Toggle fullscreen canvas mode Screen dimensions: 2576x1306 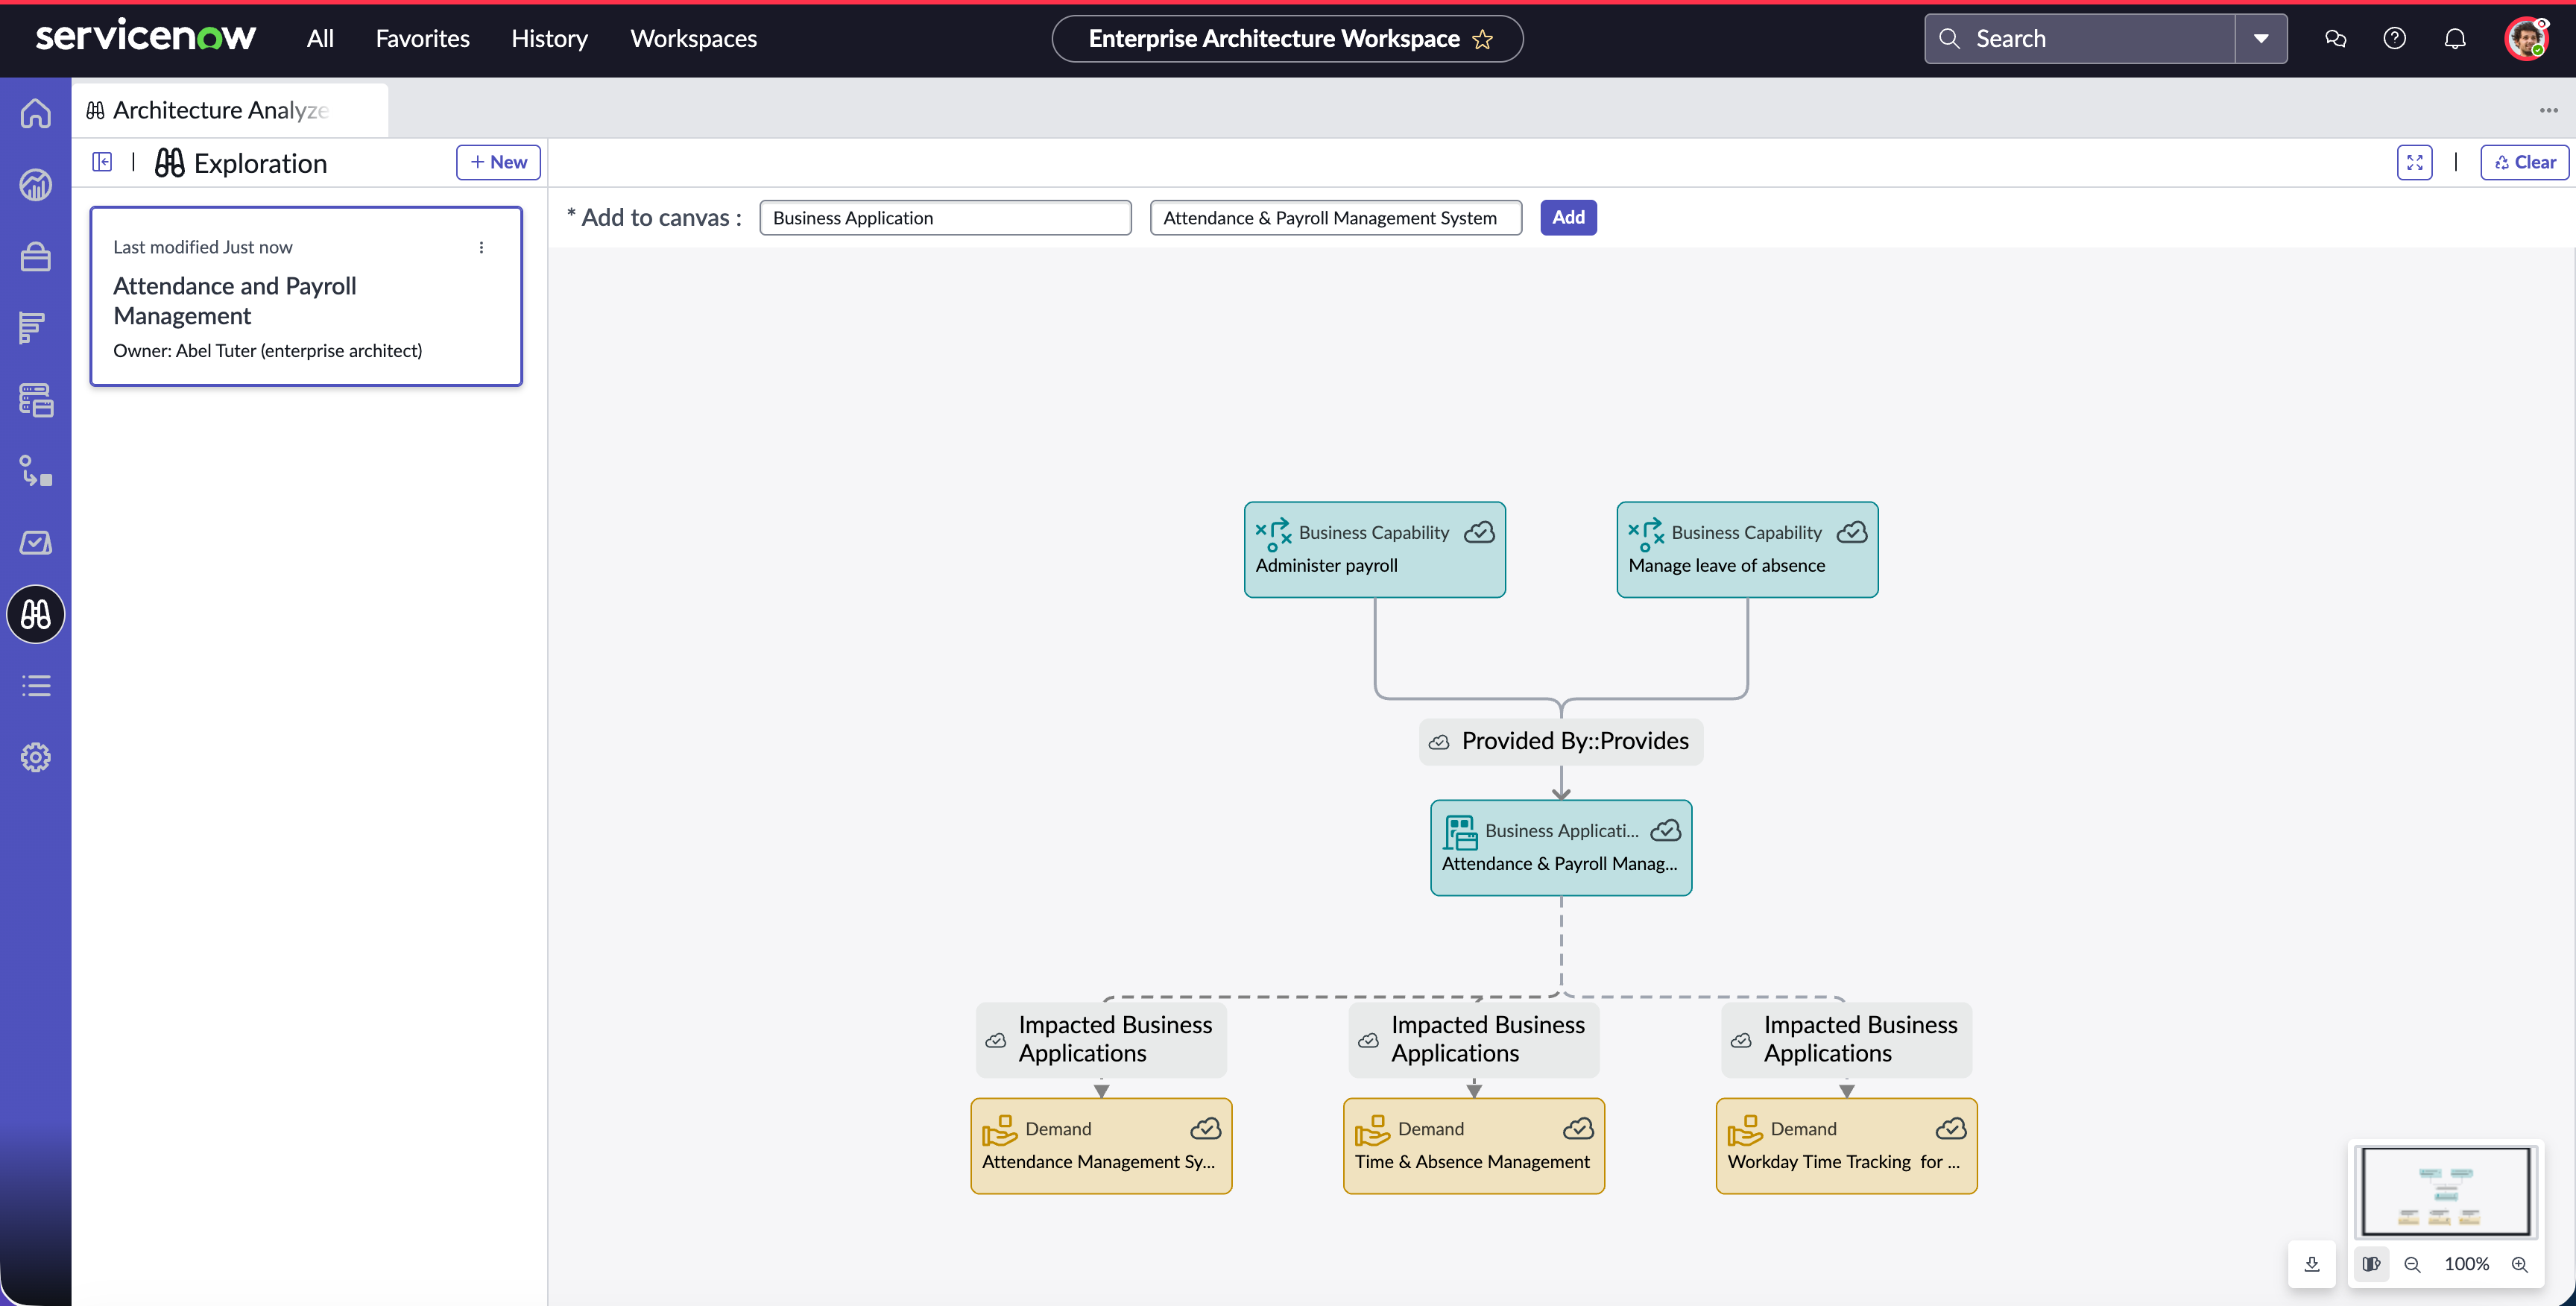2414,162
